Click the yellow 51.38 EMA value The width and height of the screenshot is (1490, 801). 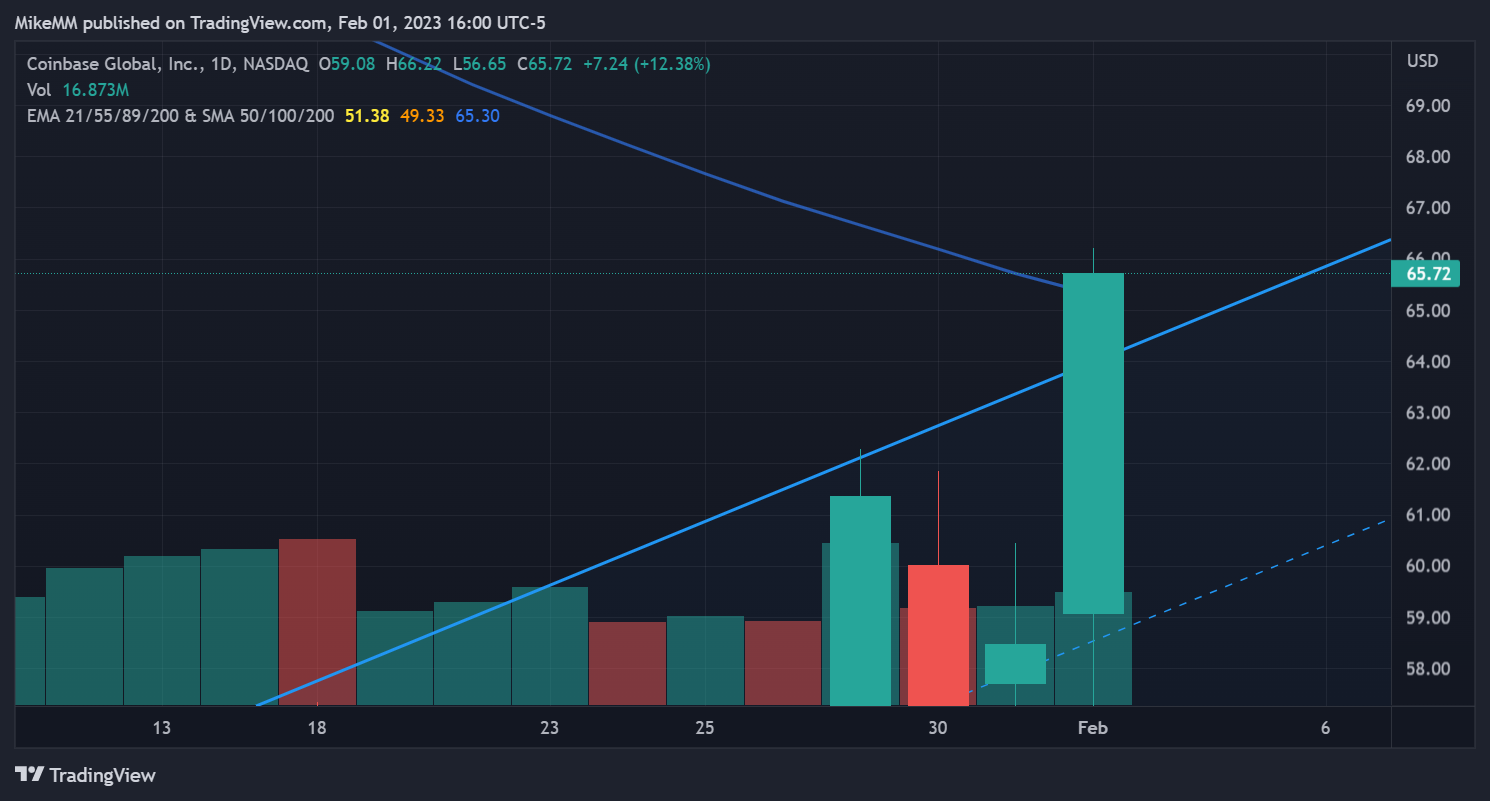point(365,116)
